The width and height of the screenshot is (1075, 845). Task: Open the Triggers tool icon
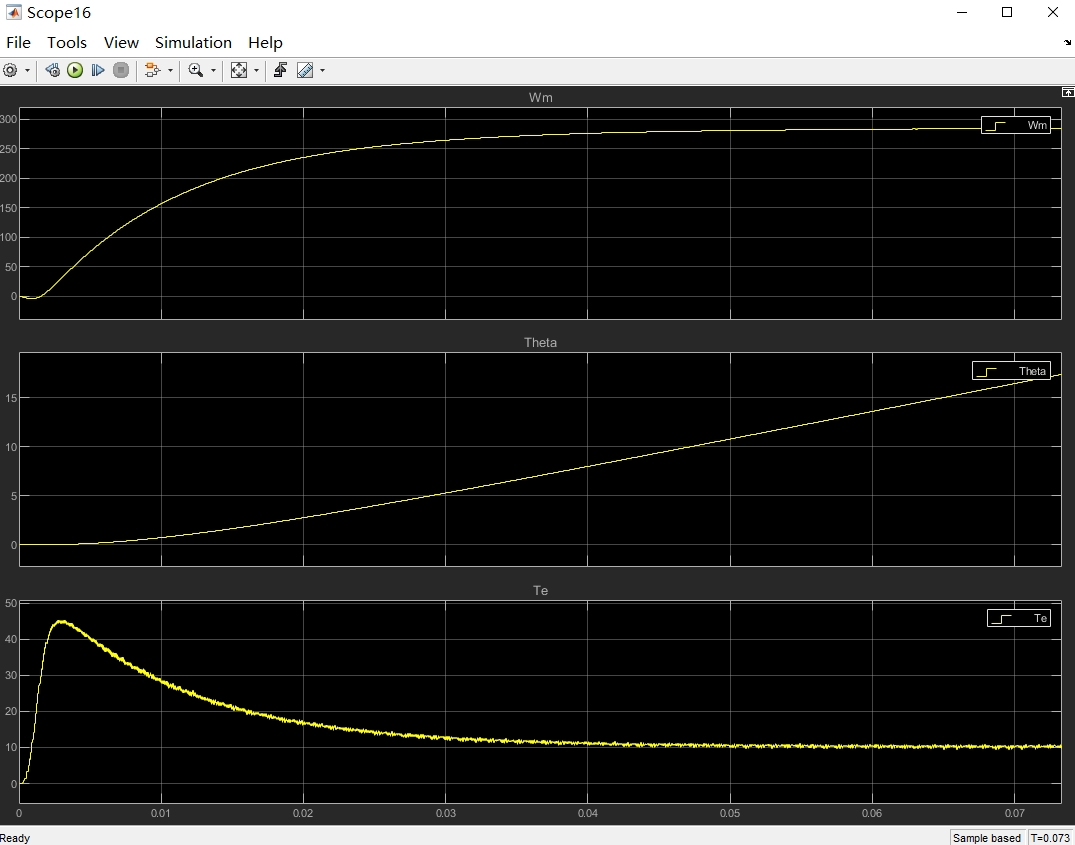point(280,70)
